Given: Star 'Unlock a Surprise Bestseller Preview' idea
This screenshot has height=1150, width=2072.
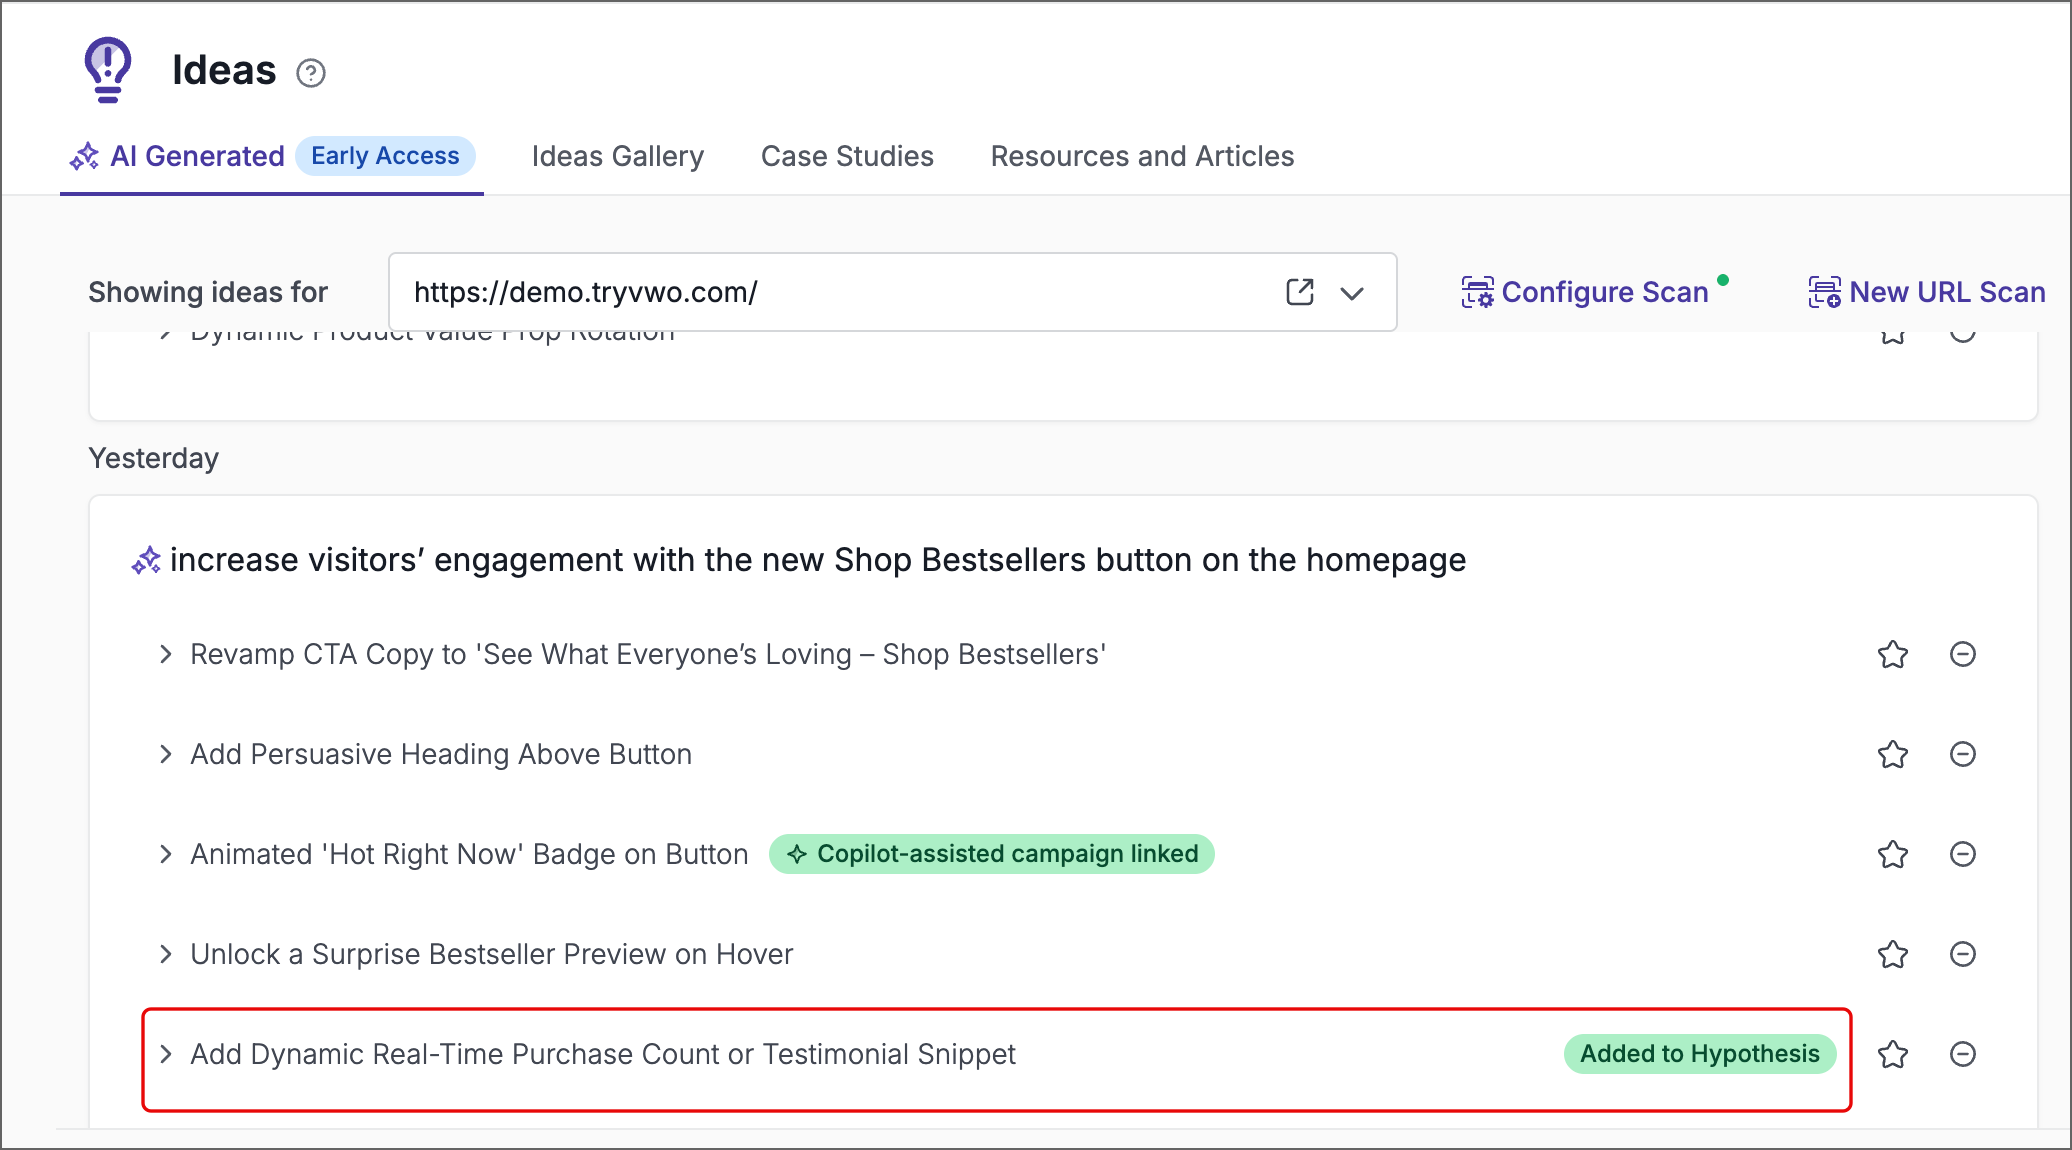Looking at the screenshot, I should pos(1893,954).
